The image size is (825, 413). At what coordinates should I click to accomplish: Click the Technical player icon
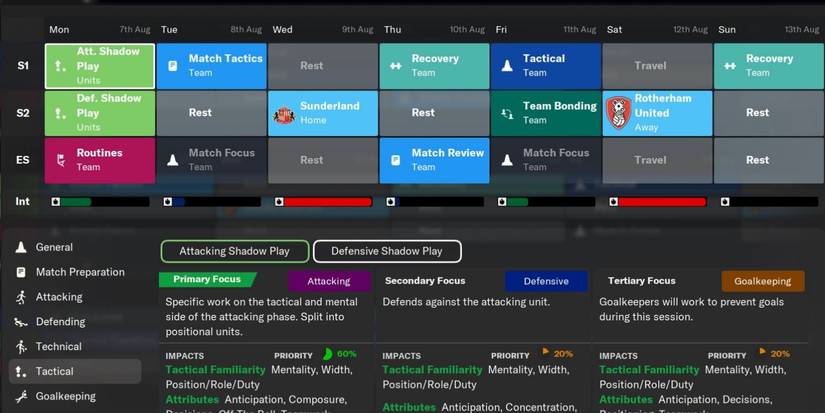pos(21,346)
